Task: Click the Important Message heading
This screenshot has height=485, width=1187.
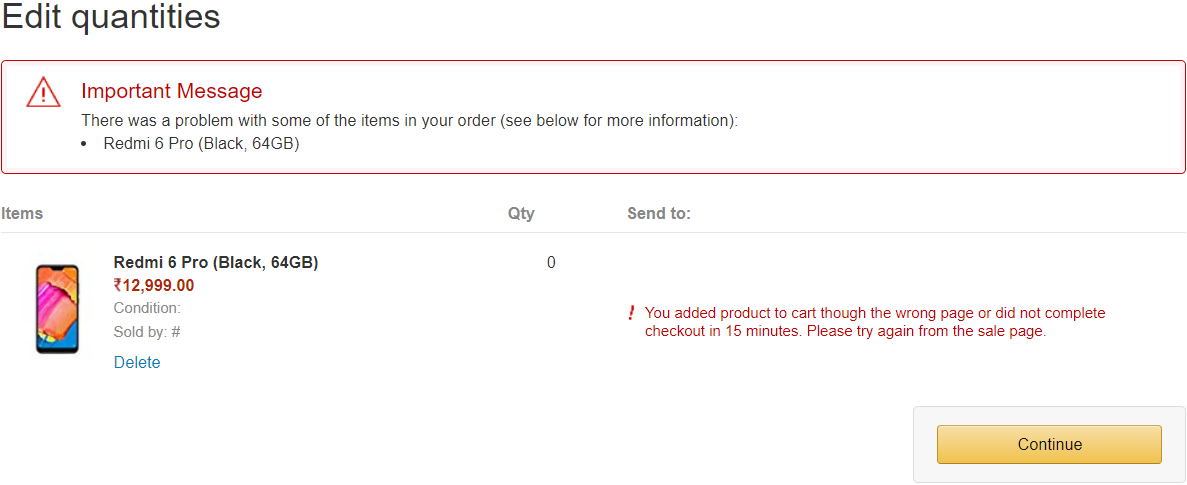Action: point(172,91)
